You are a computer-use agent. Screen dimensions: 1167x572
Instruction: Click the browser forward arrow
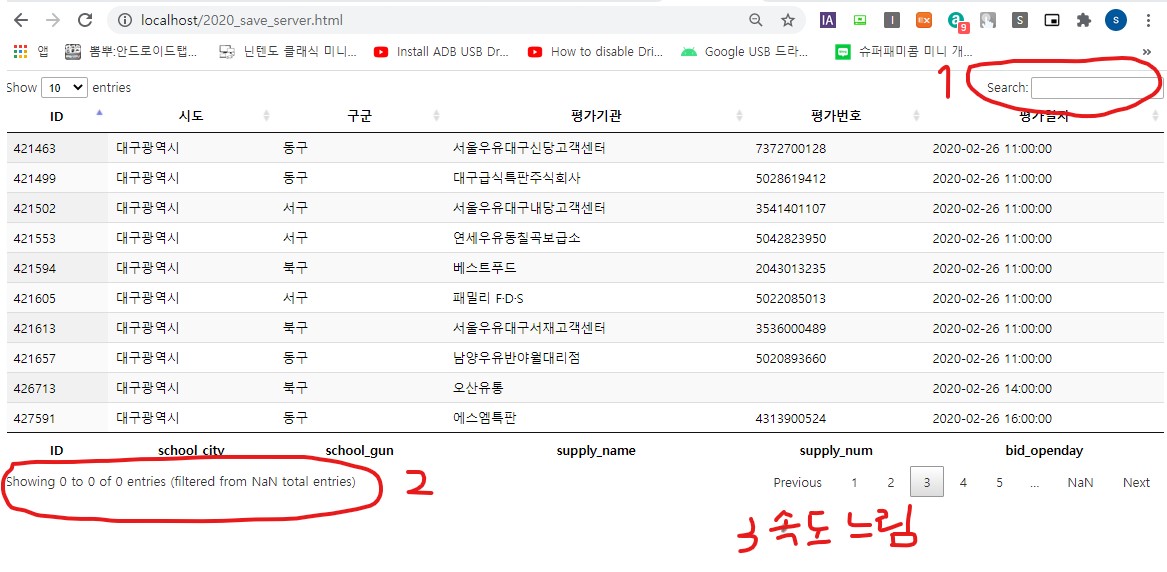pos(53,20)
